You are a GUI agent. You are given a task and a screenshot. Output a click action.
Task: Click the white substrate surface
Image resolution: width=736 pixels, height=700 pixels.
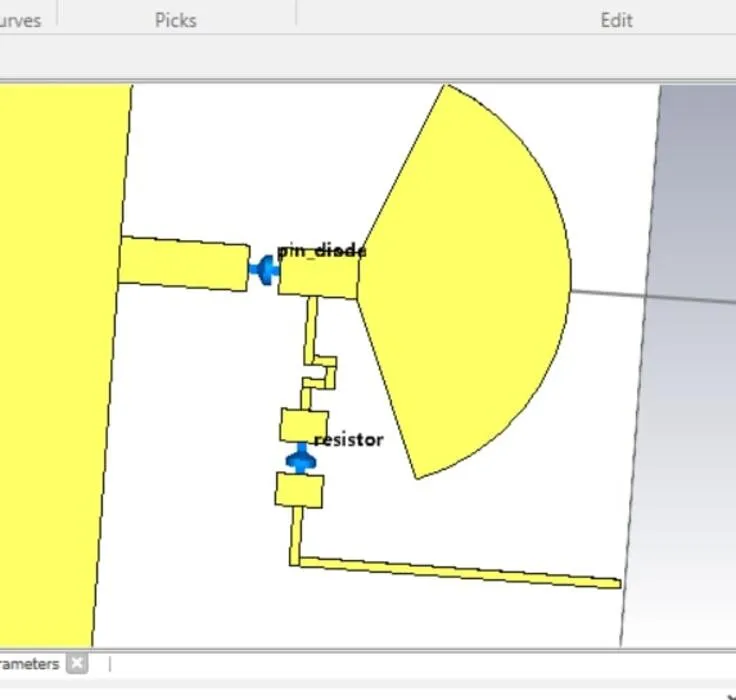200,450
